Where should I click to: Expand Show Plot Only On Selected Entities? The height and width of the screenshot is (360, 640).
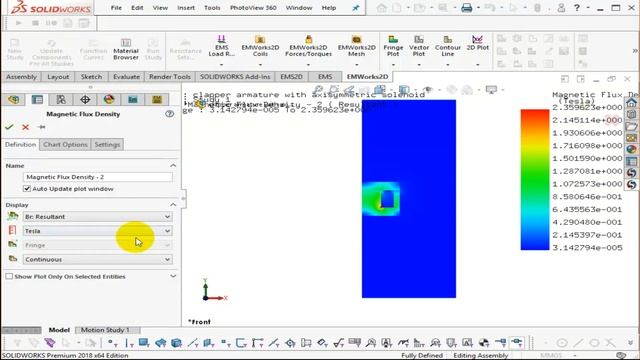pyautogui.click(x=173, y=276)
